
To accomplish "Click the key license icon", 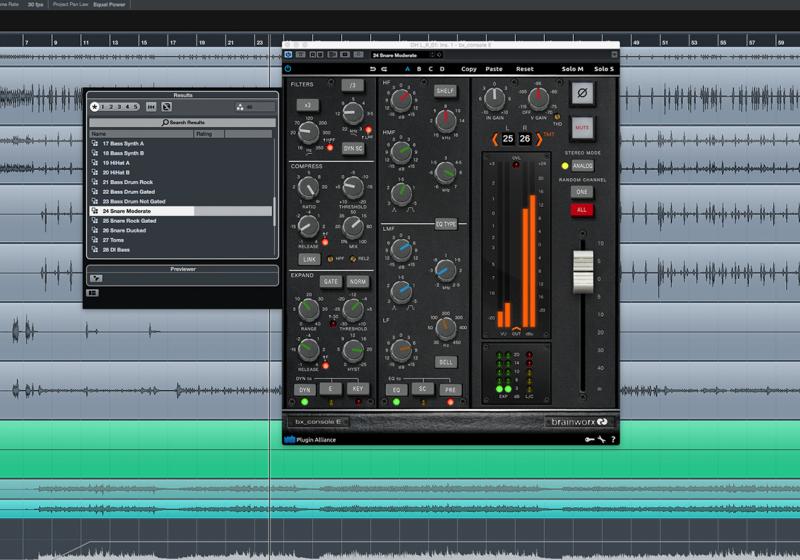I will pos(590,439).
